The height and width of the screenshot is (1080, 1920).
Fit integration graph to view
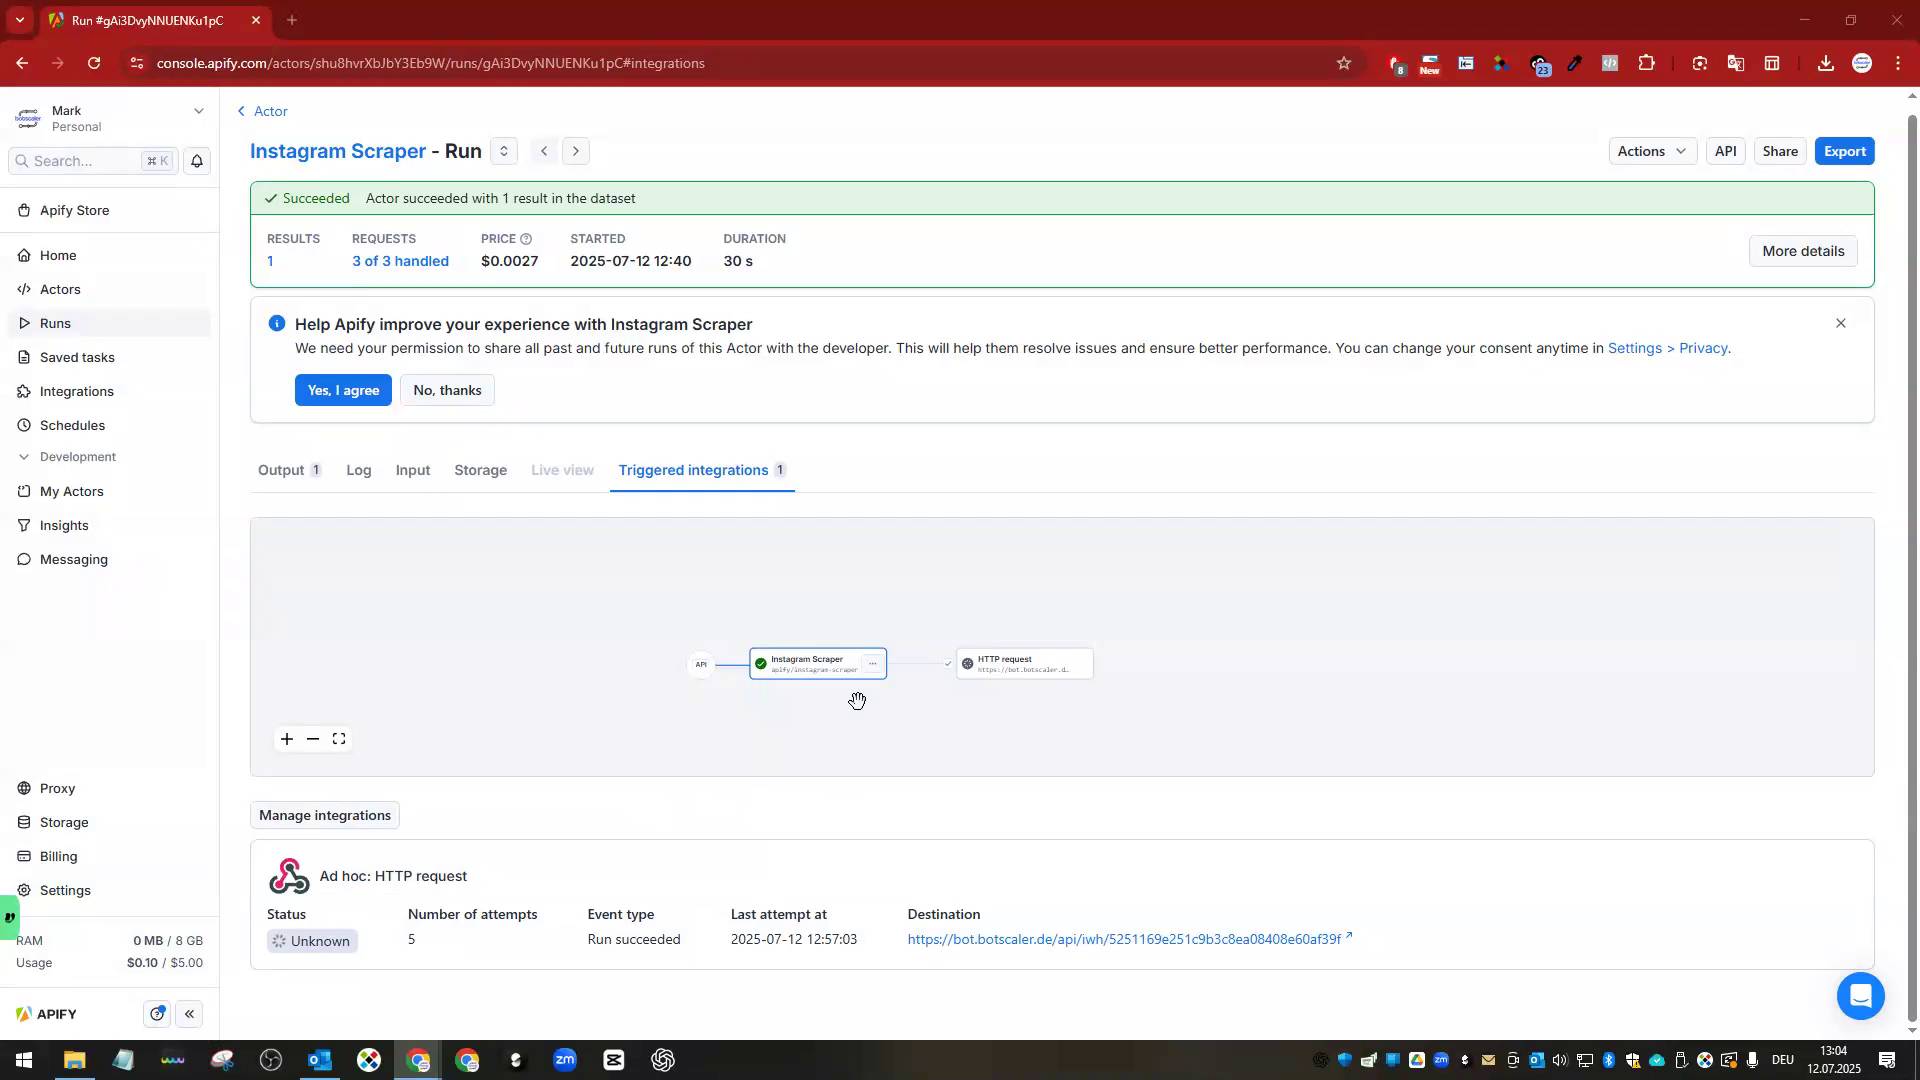[339, 739]
